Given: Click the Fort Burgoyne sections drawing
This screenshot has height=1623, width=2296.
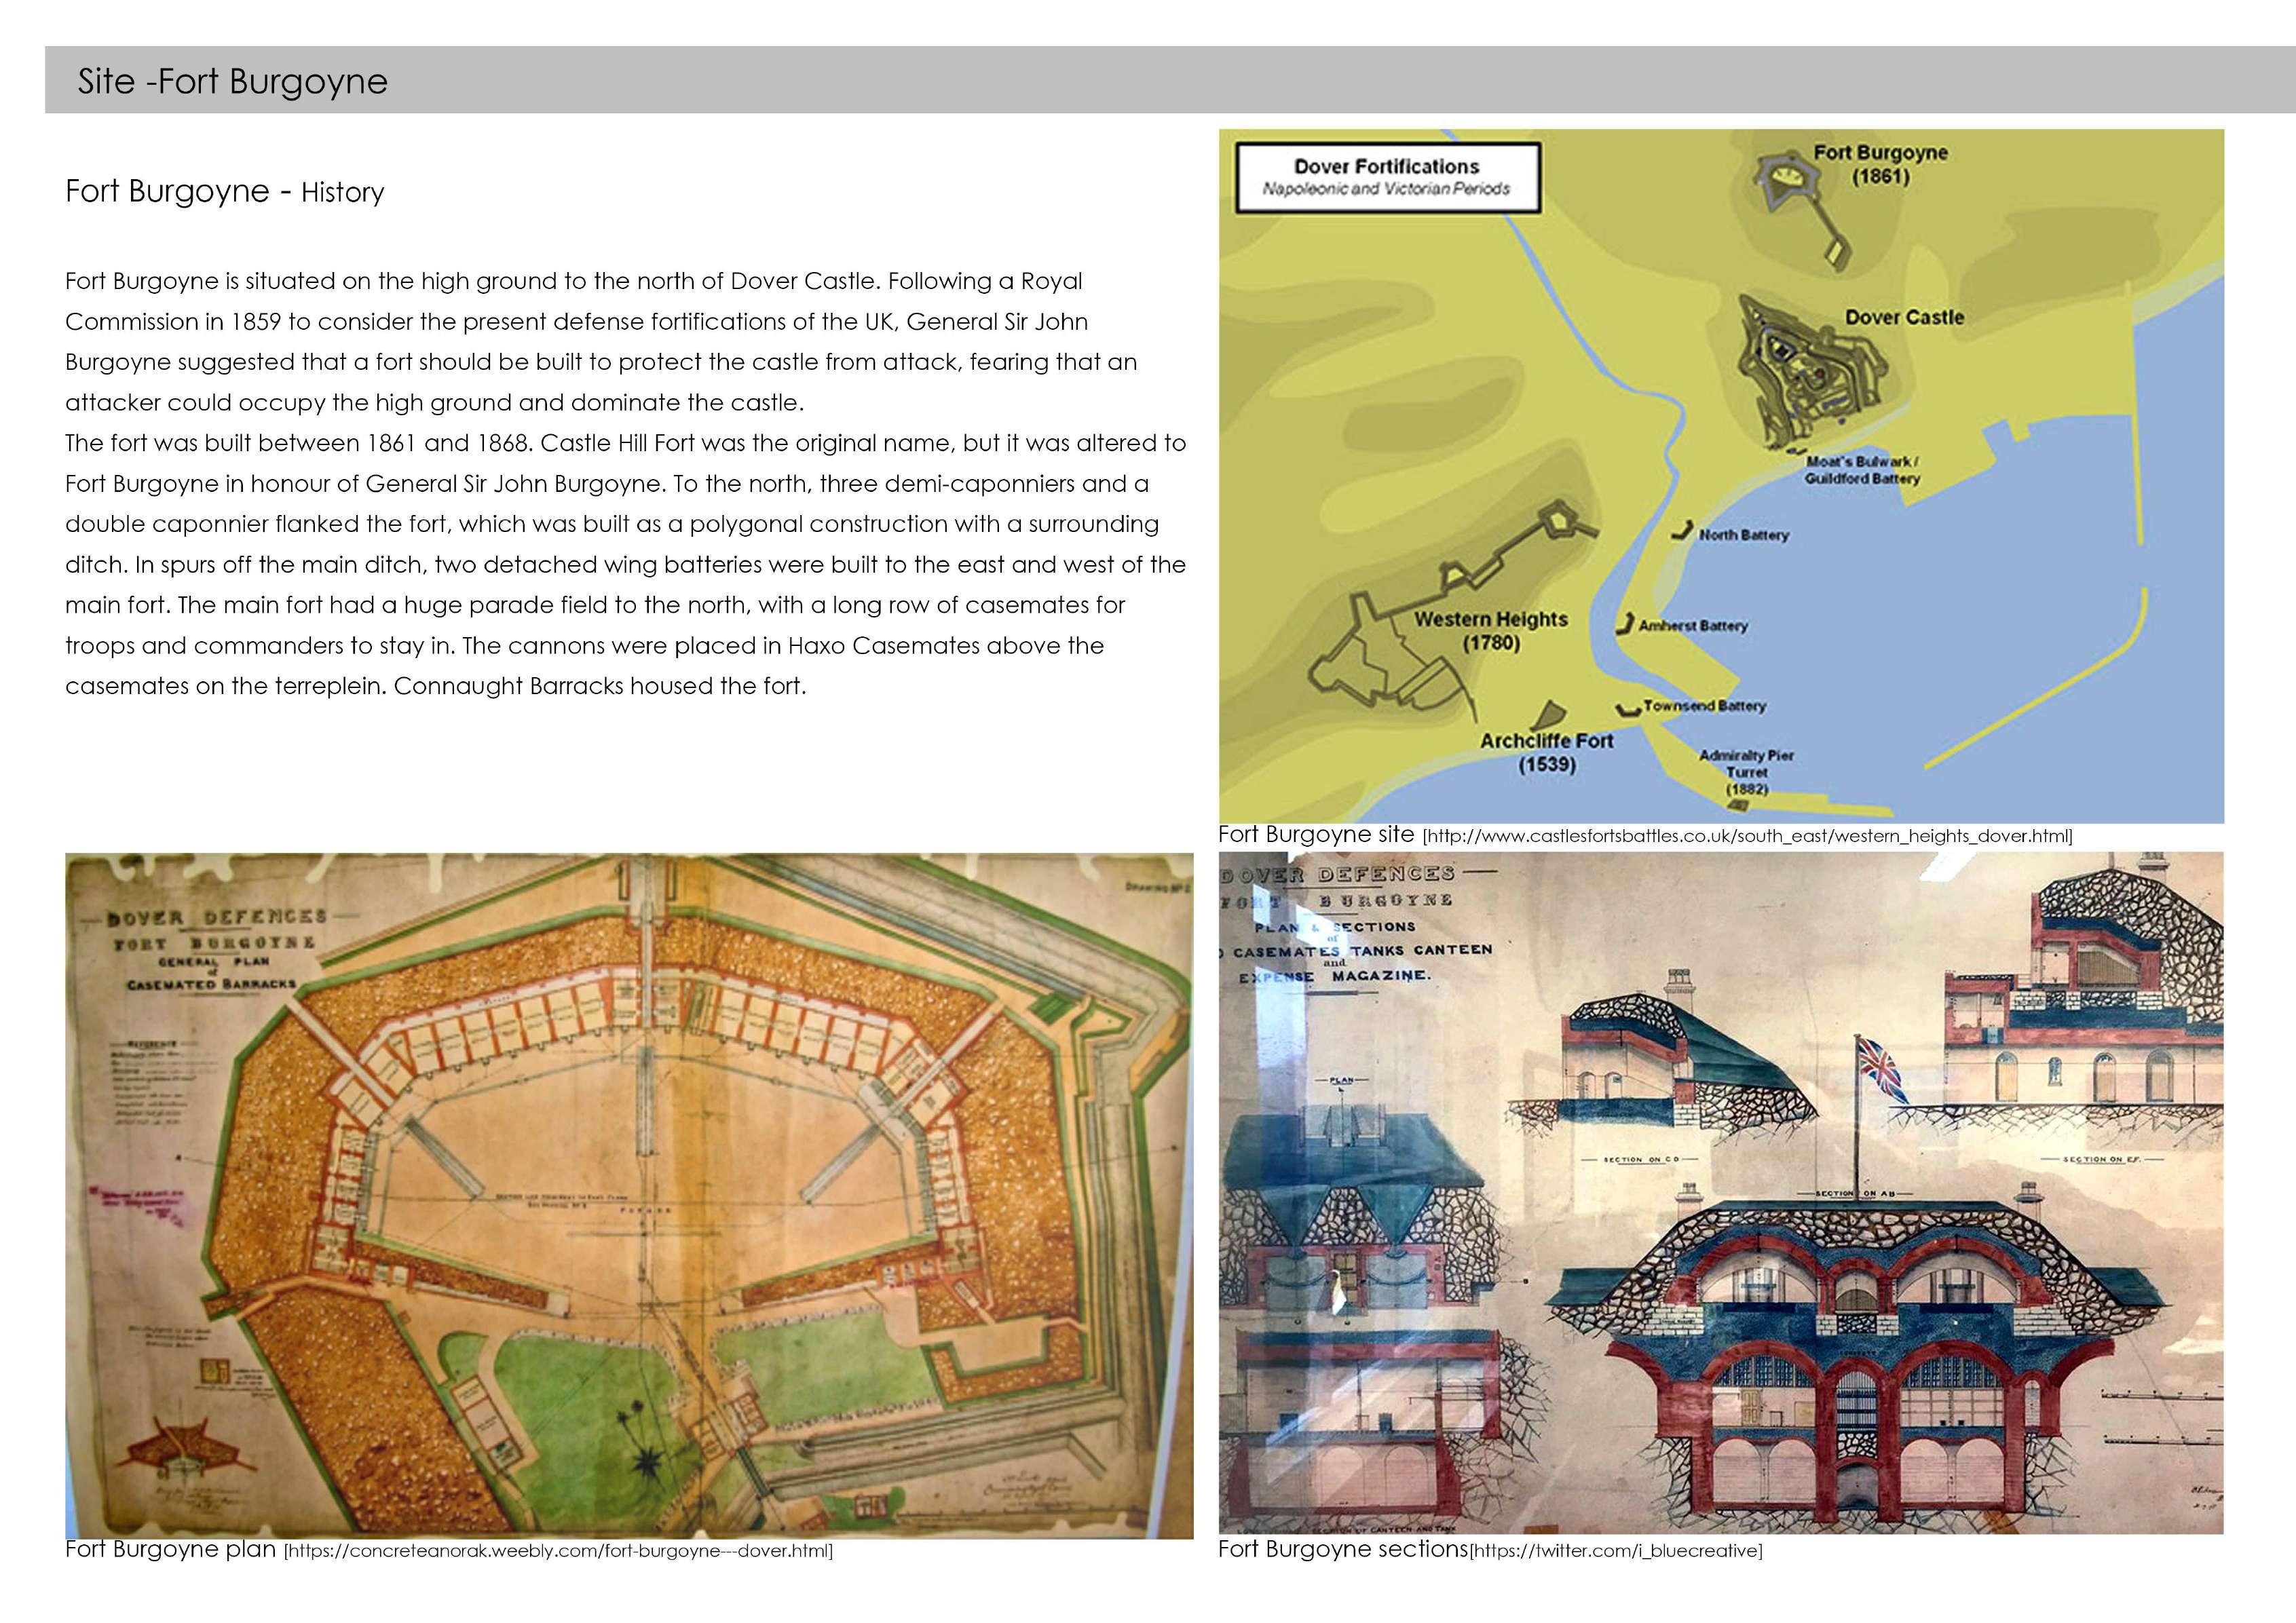Looking at the screenshot, I should coord(1720,1192).
